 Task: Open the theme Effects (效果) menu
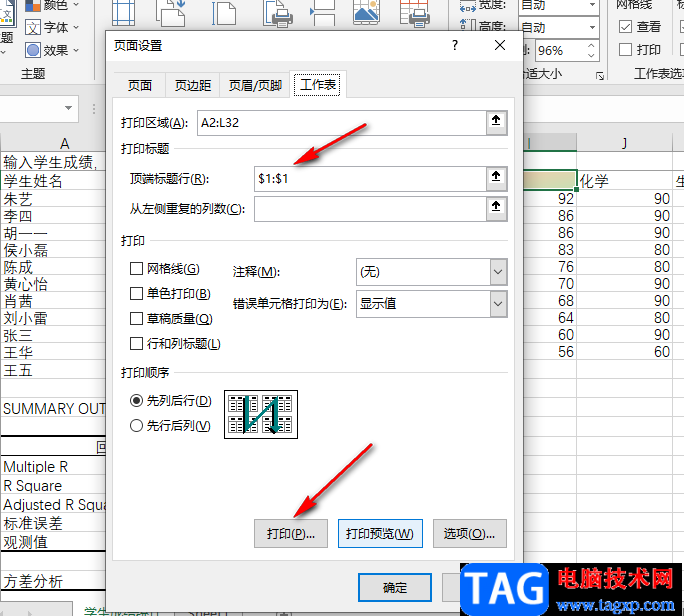pos(51,50)
